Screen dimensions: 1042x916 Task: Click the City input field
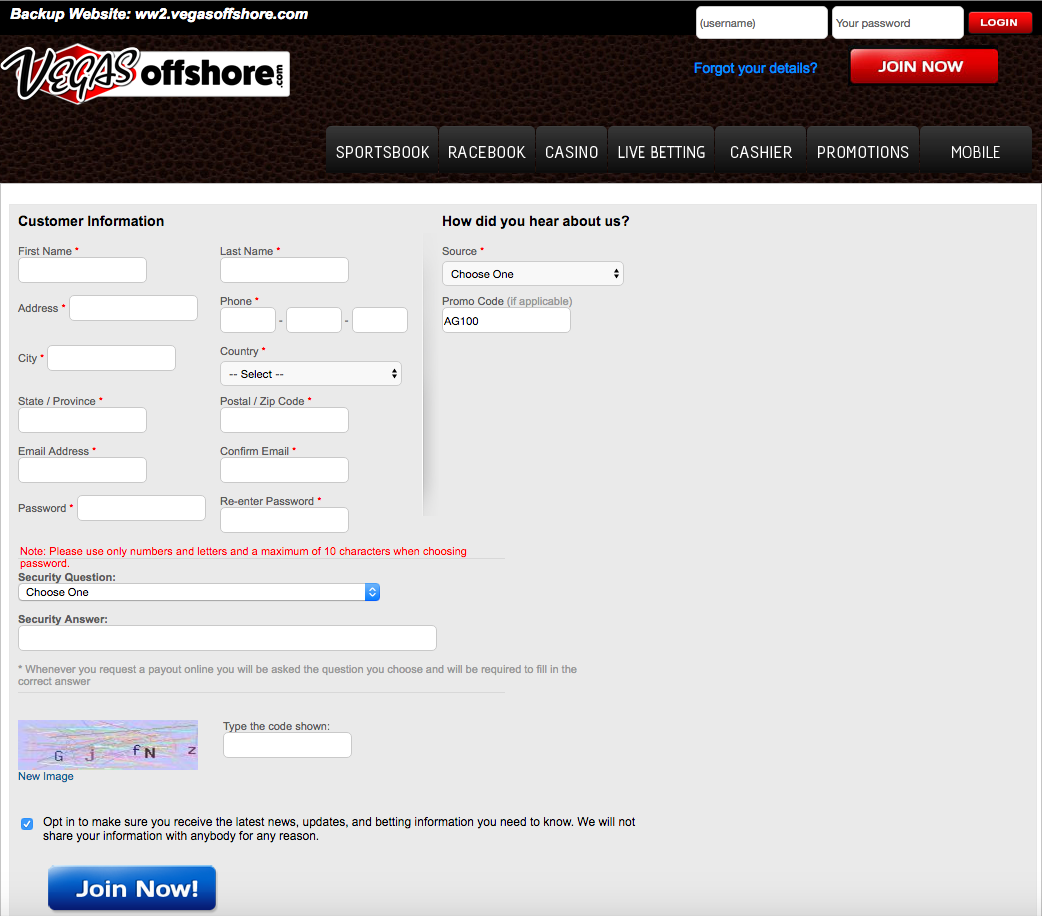pyautogui.click(x=112, y=358)
